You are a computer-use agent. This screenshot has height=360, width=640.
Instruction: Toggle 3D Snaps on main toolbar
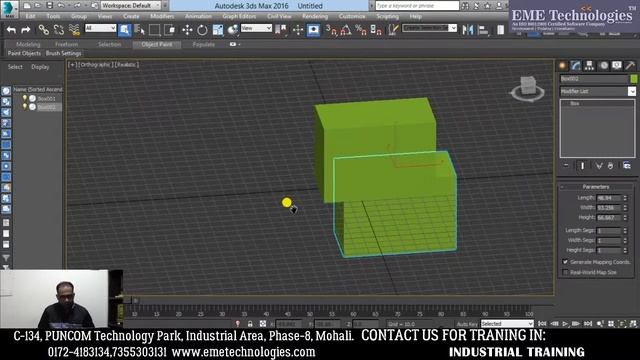point(331,30)
